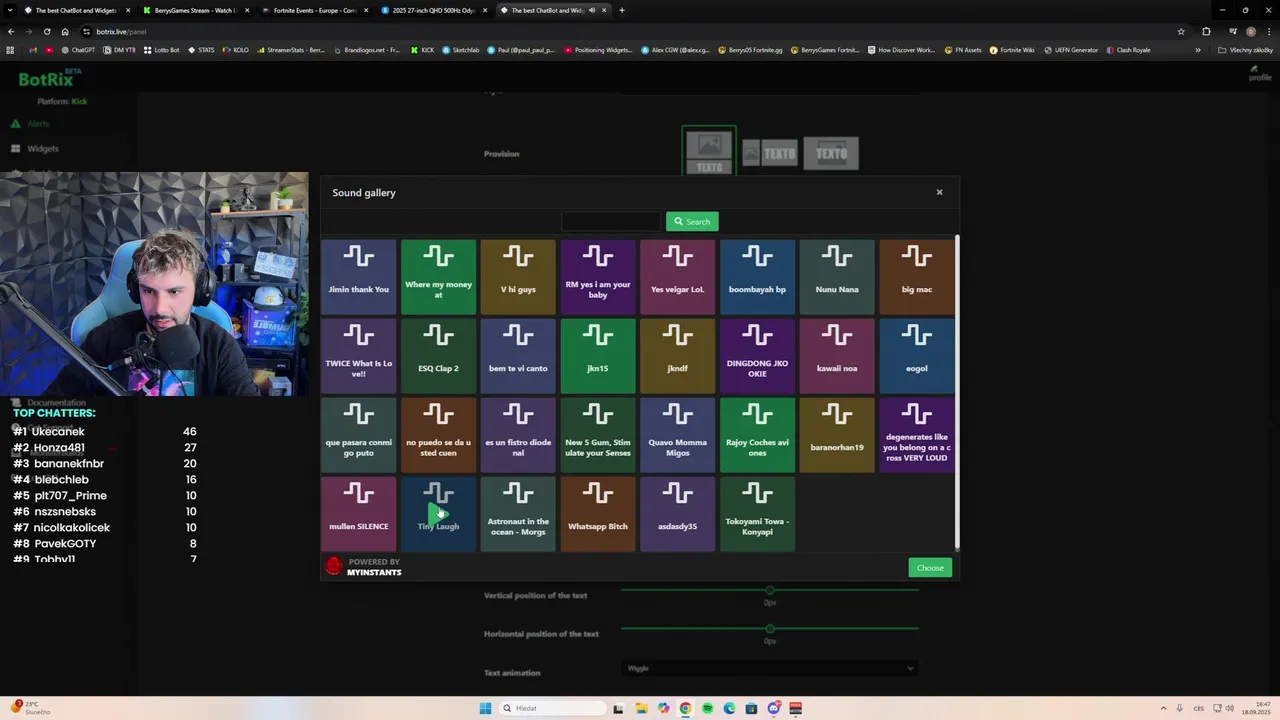This screenshot has width=1280, height=720.
Task: Open Spotify from the taskbar
Action: (707, 708)
